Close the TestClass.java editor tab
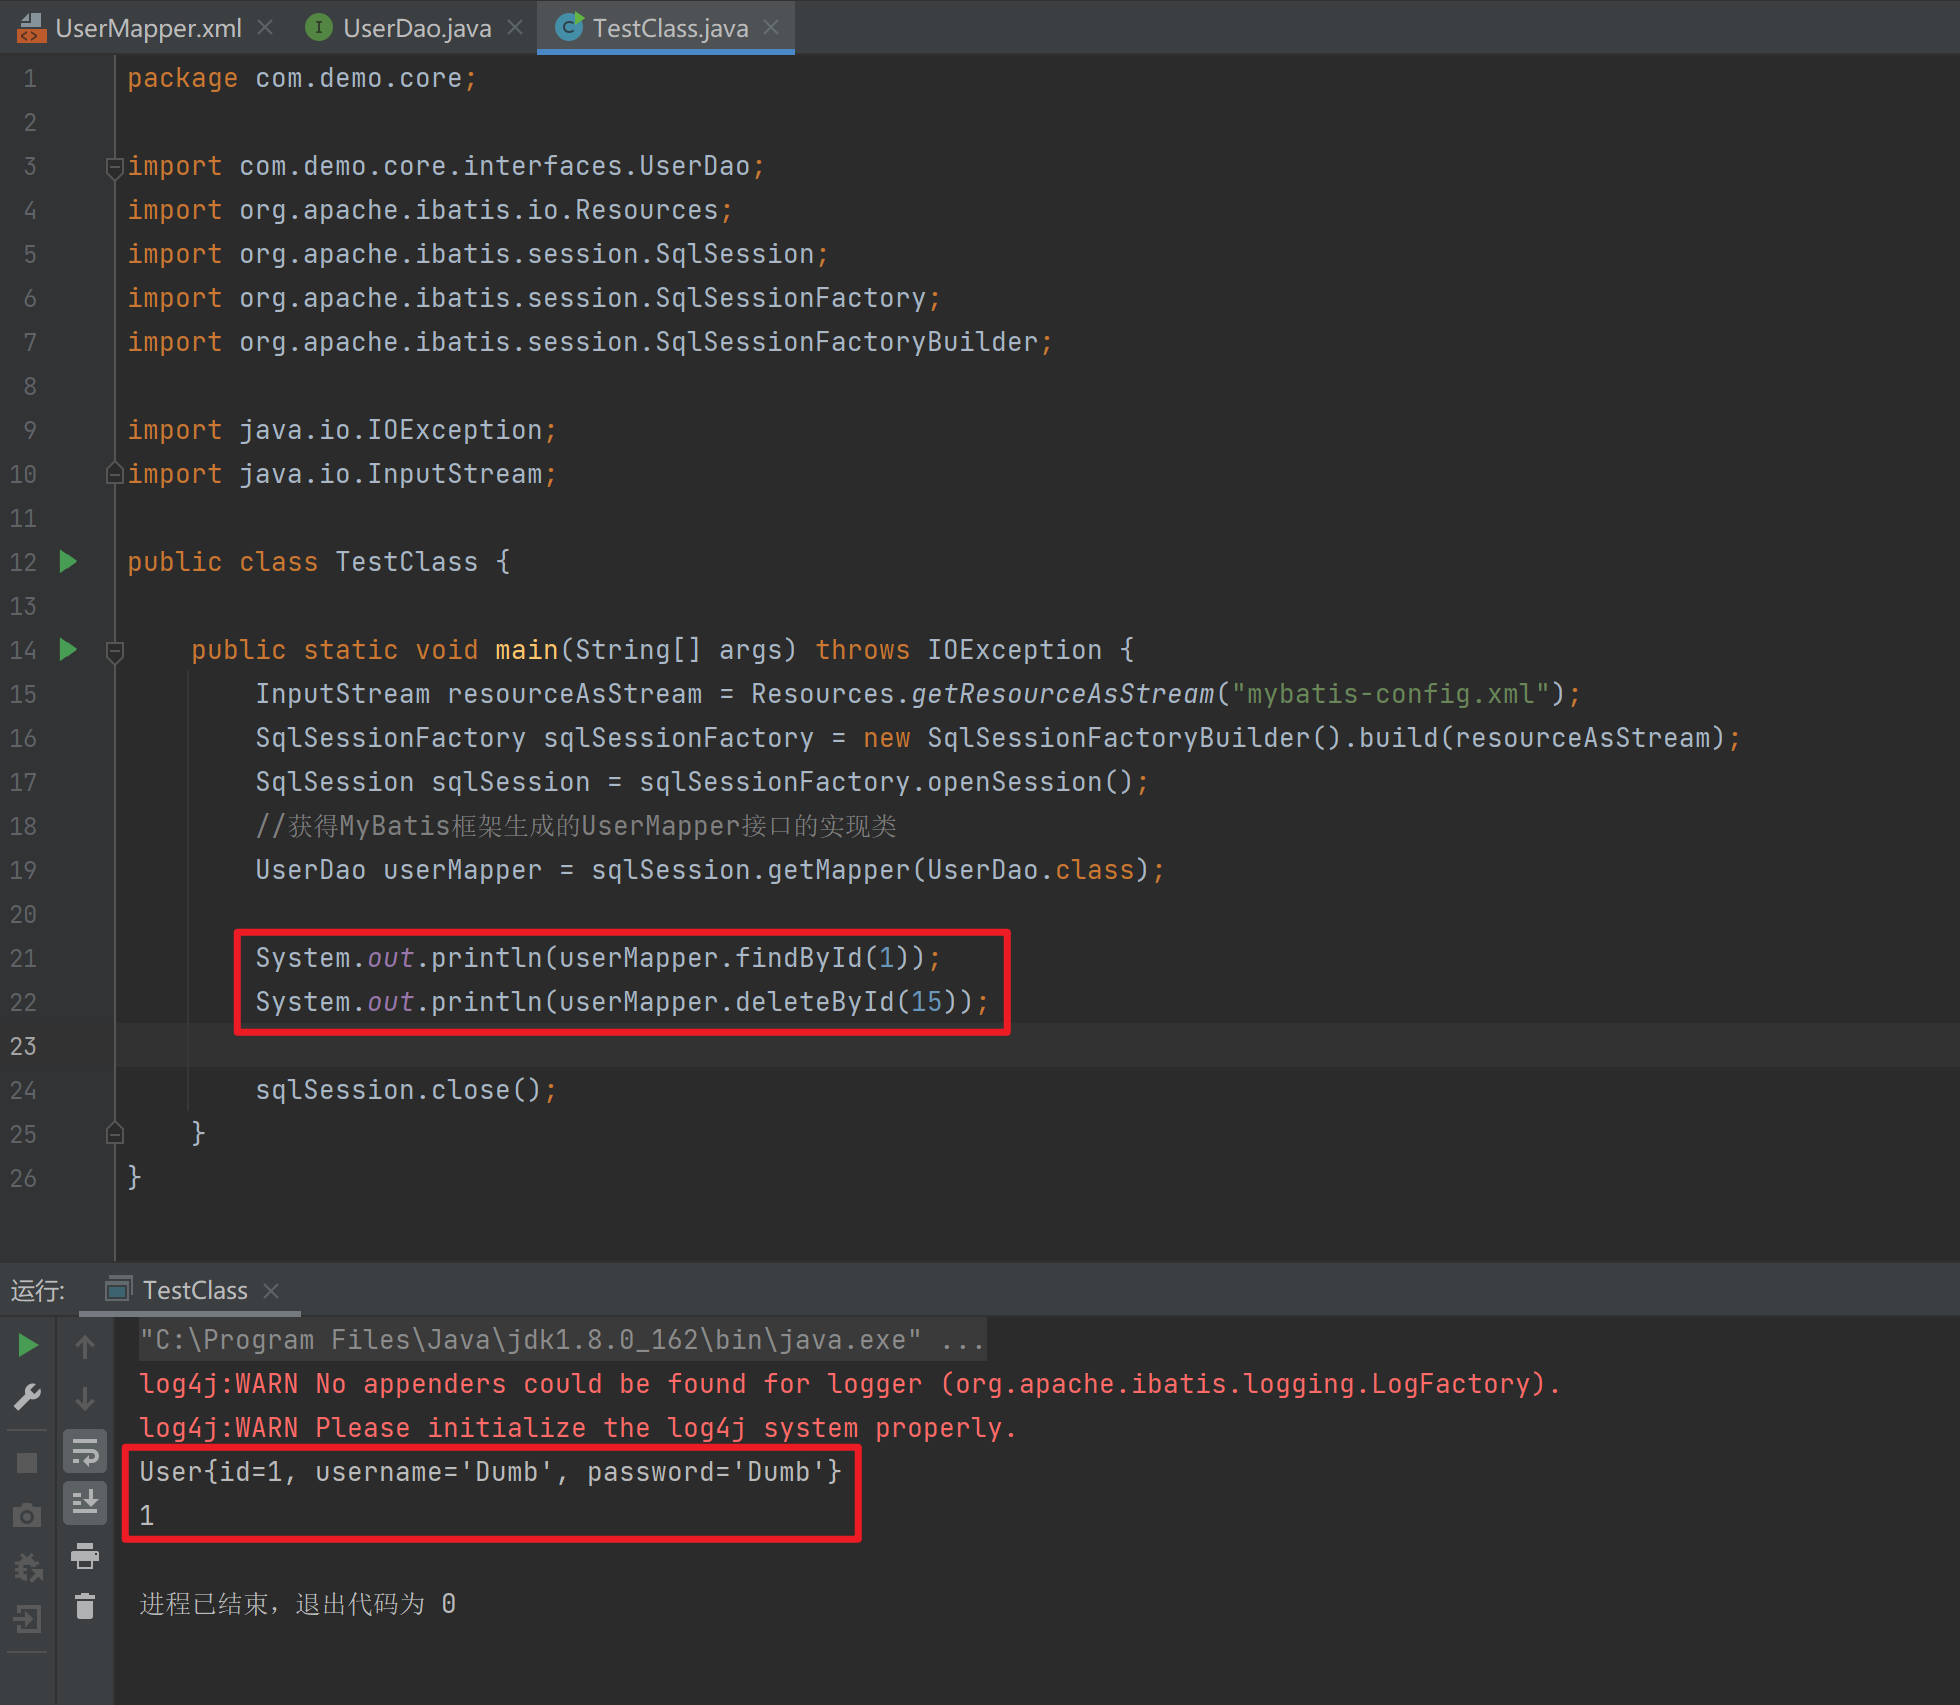The height and width of the screenshot is (1705, 1960). click(771, 28)
